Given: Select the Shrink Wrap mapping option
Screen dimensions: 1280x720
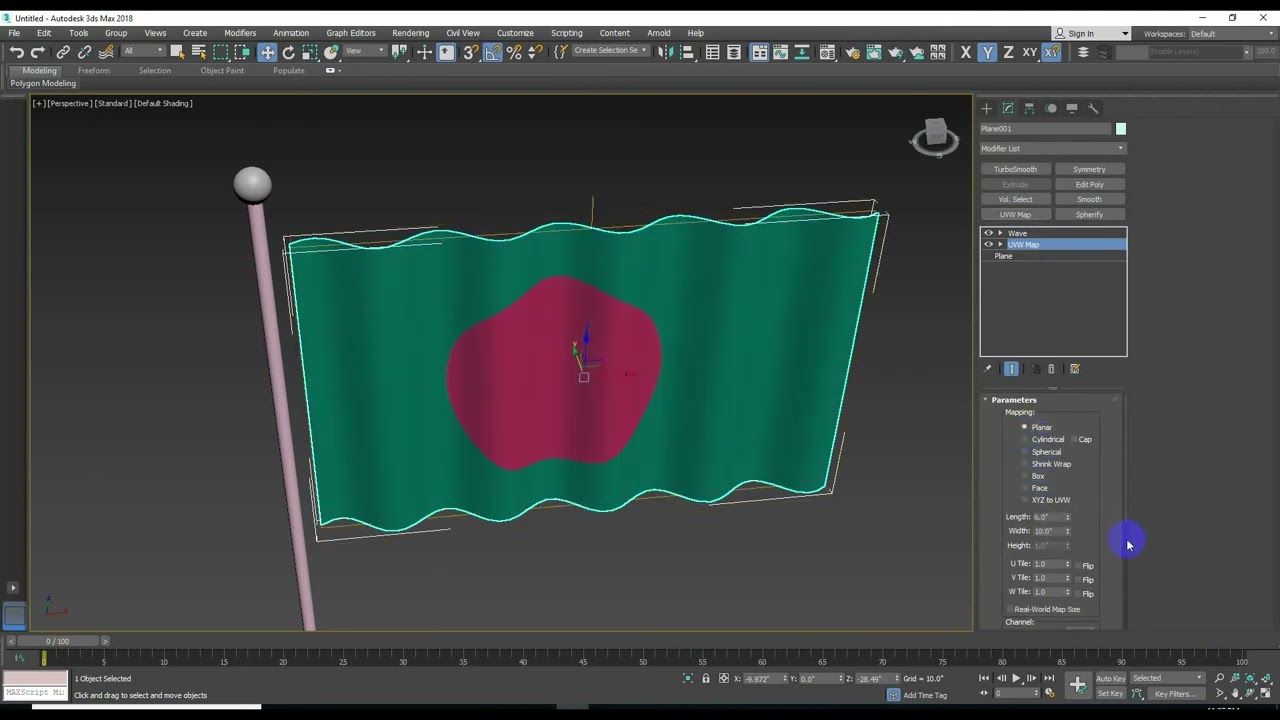Looking at the screenshot, I should (x=1024, y=464).
